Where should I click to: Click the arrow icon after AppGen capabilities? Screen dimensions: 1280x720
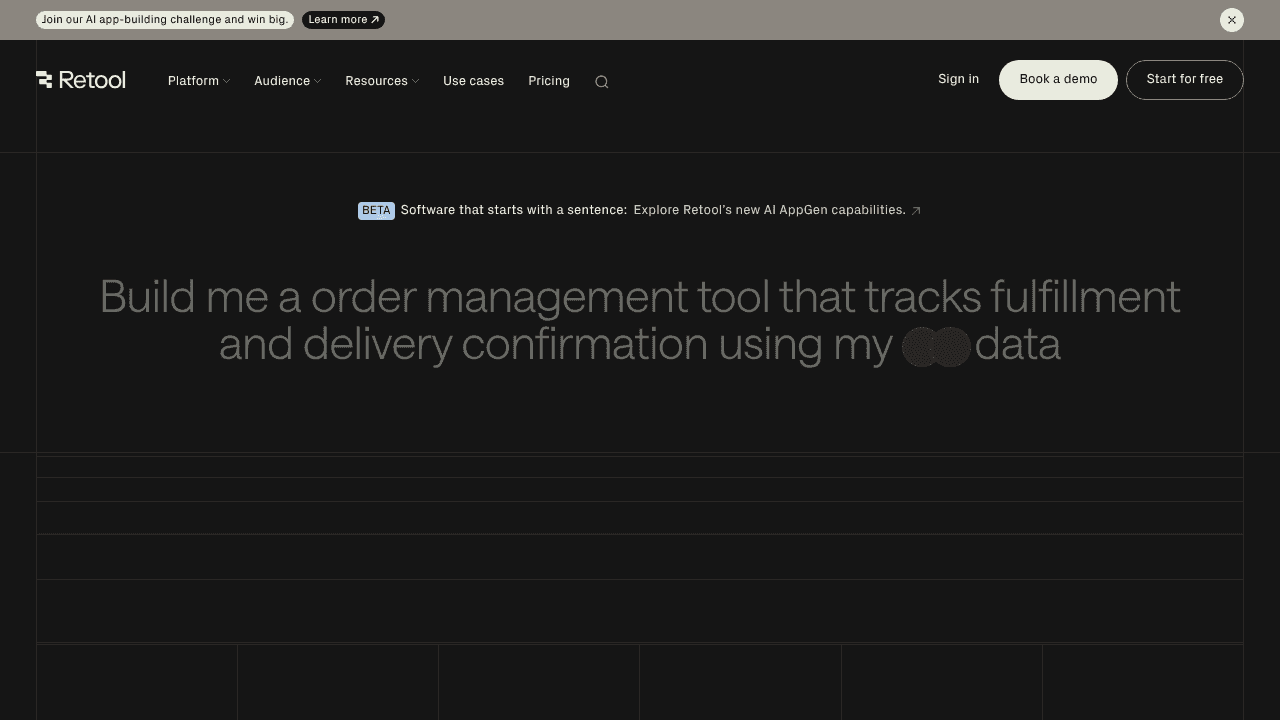pos(915,211)
